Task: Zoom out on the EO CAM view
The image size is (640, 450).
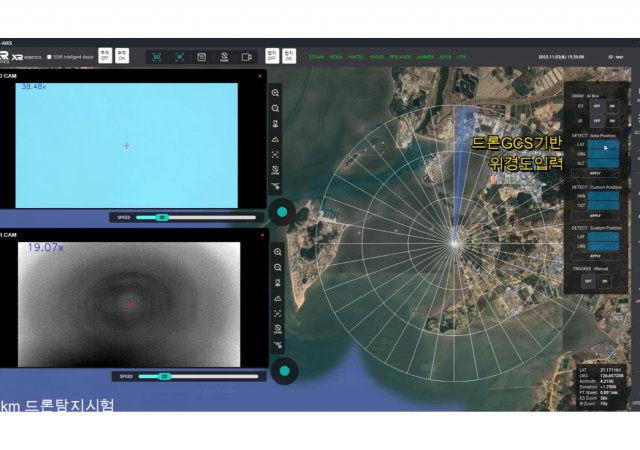Action: [x=275, y=108]
